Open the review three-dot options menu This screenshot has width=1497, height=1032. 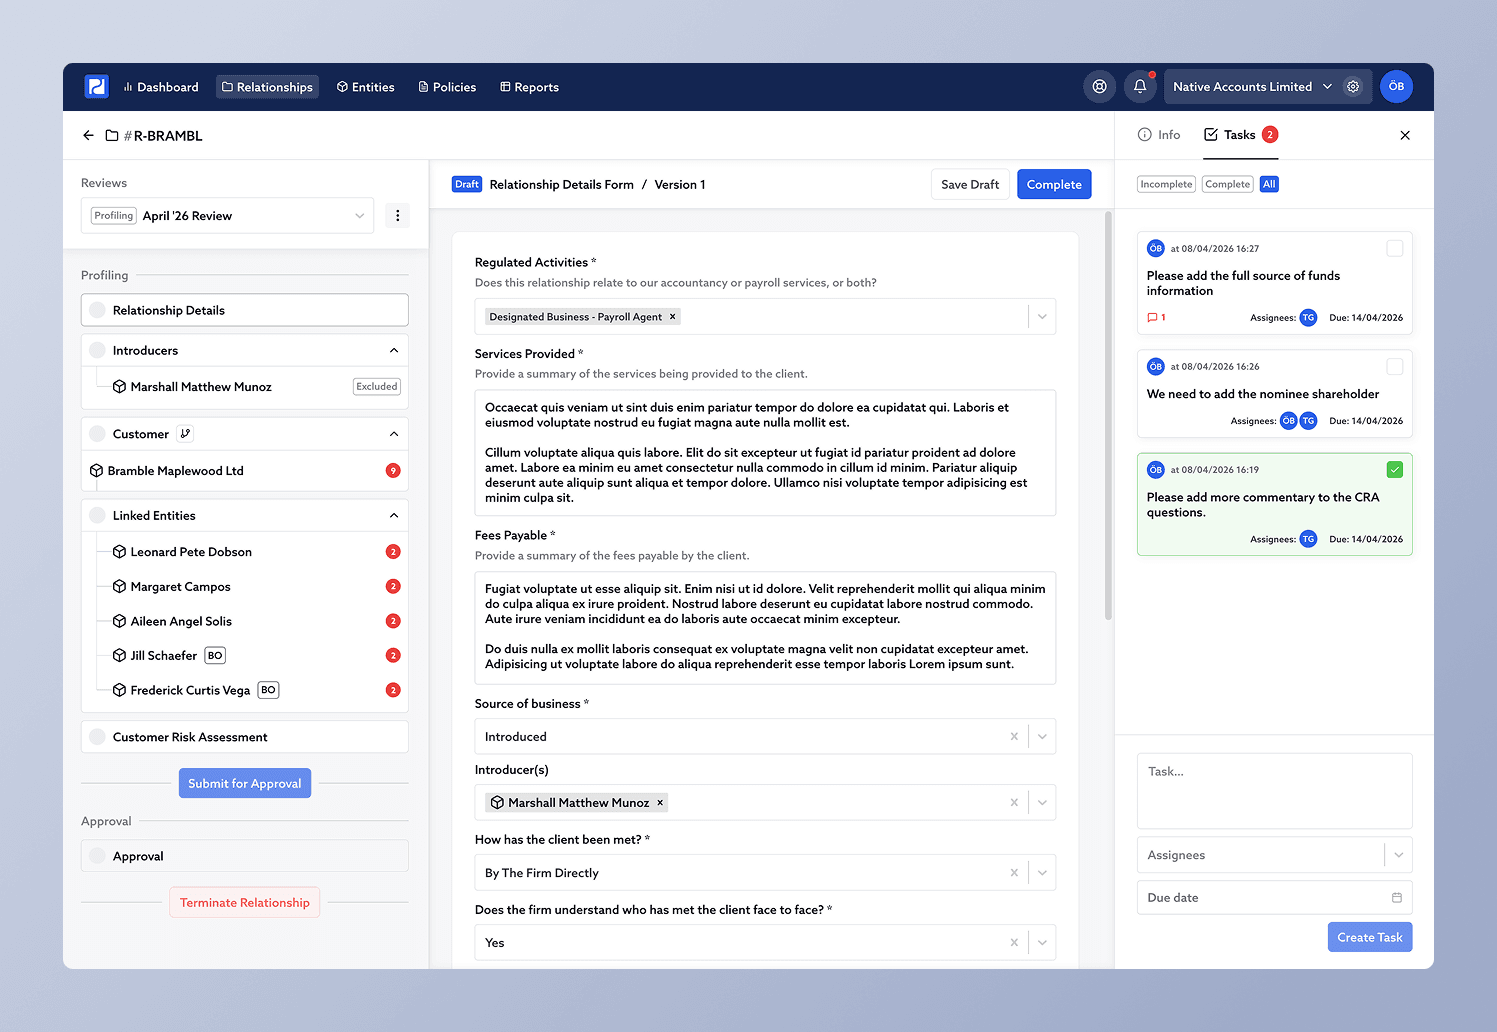click(x=397, y=216)
